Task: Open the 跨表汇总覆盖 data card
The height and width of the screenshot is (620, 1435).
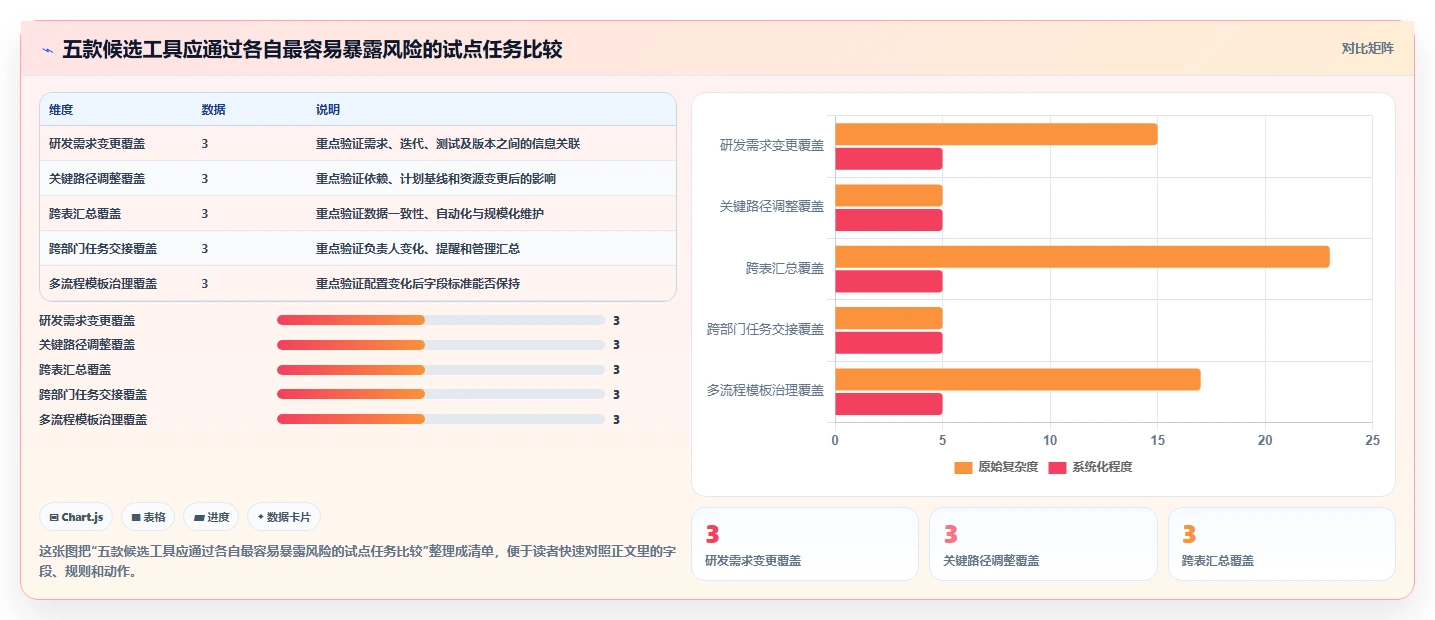Action: click(x=1281, y=544)
